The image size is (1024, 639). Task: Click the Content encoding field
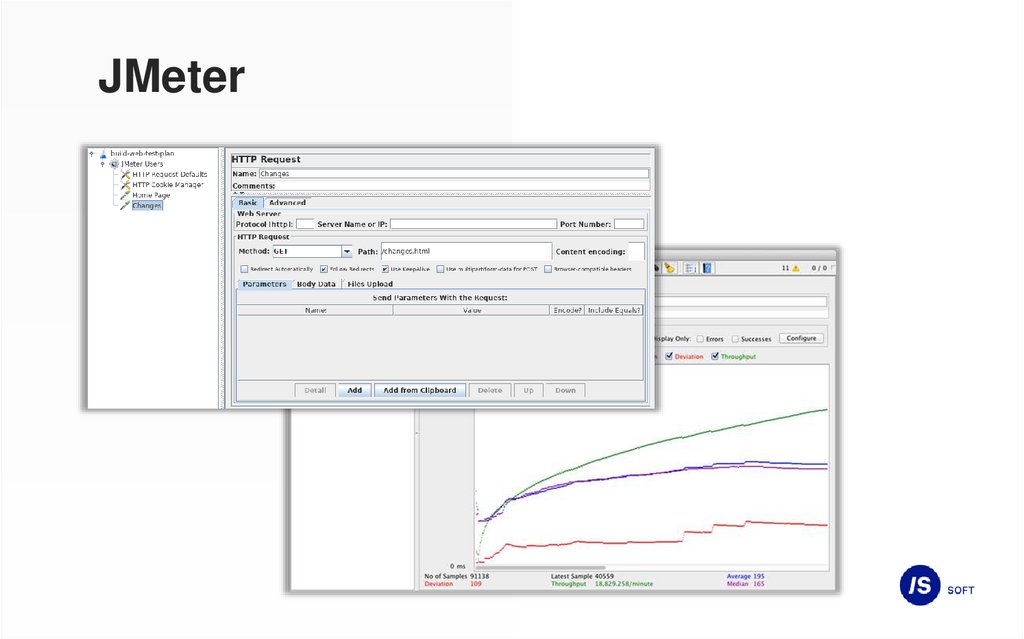pos(636,252)
